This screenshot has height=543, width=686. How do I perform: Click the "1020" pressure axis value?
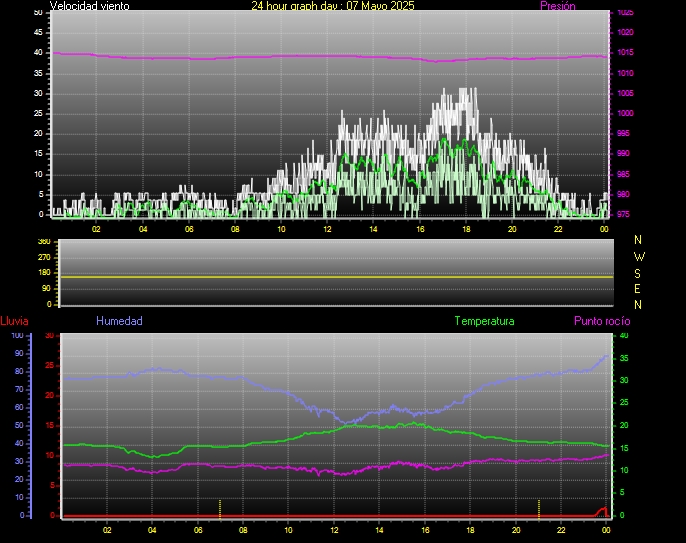[625, 32]
